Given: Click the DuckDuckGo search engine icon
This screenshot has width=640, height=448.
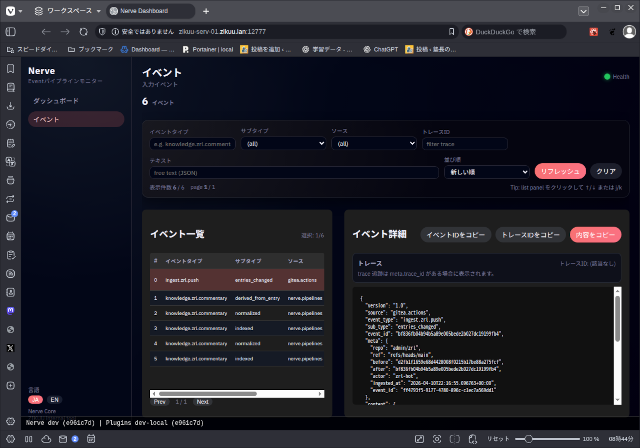Looking at the screenshot, I should coord(470,31).
